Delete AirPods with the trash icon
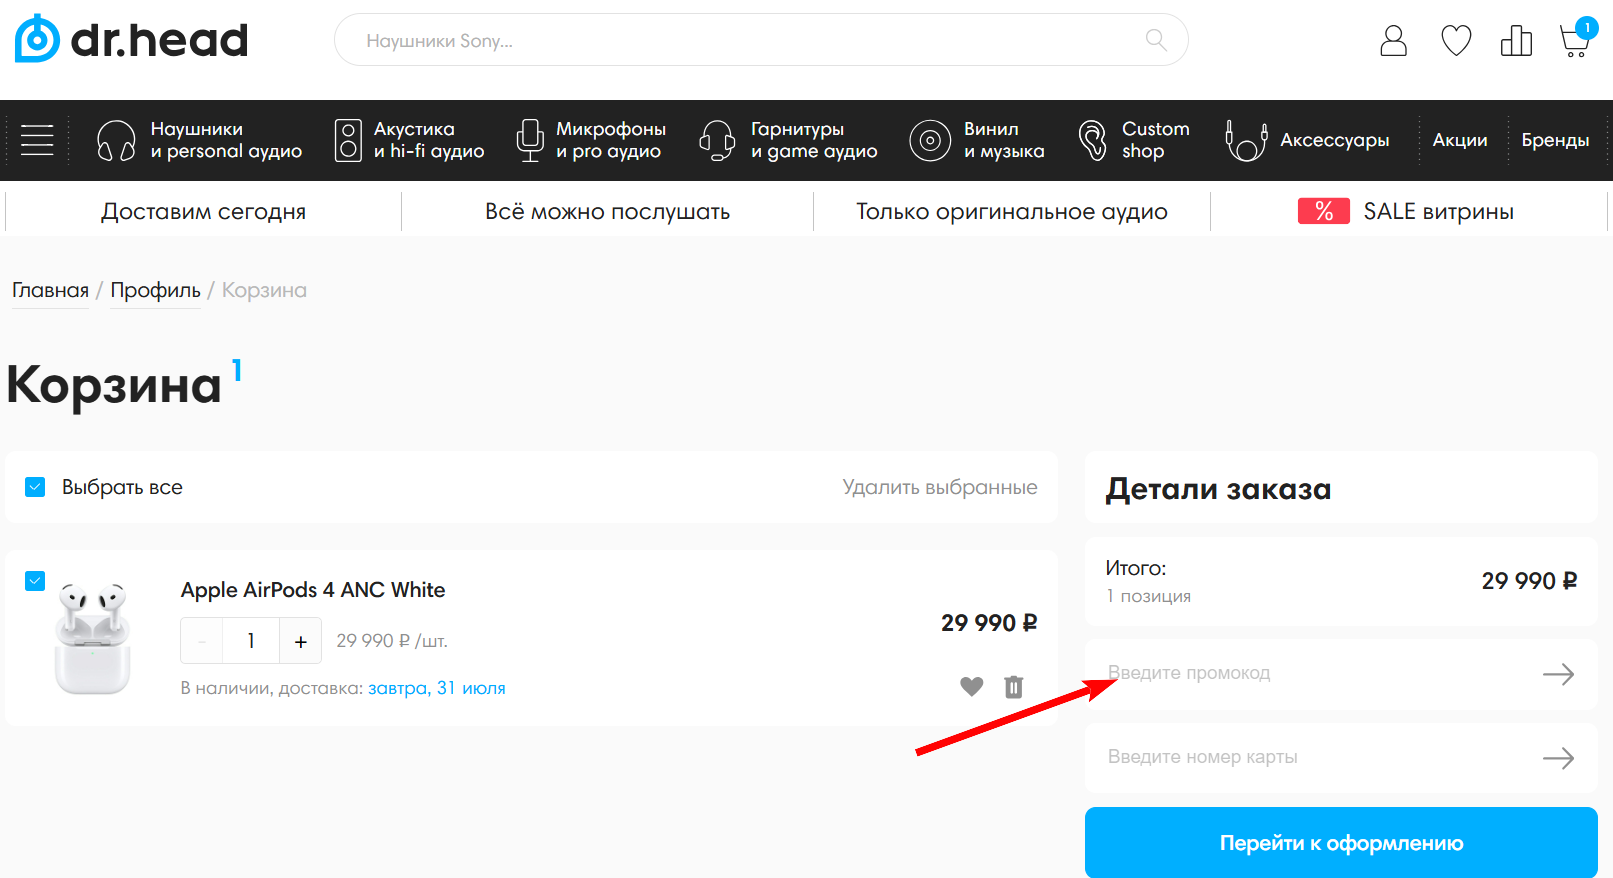The image size is (1613, 878). [1013, 687]
